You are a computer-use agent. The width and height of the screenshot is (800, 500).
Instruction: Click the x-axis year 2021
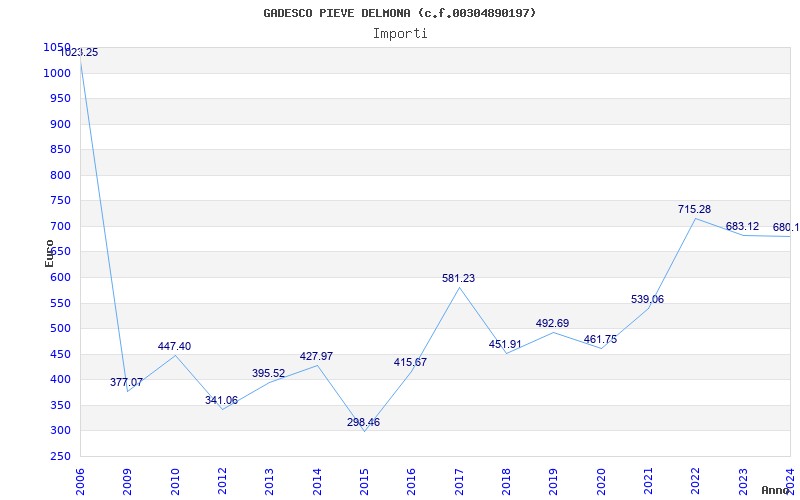648,481
